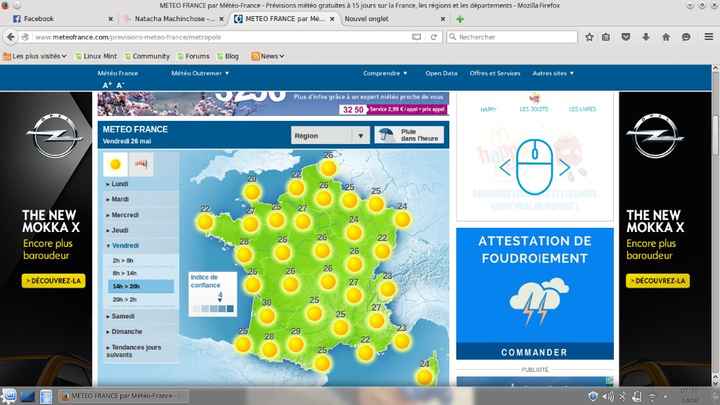Image resolution: width=720 pixels, height=405 pixels.
Task: Click the meteofrance.com address bar
Action: (x=220, y=37)
